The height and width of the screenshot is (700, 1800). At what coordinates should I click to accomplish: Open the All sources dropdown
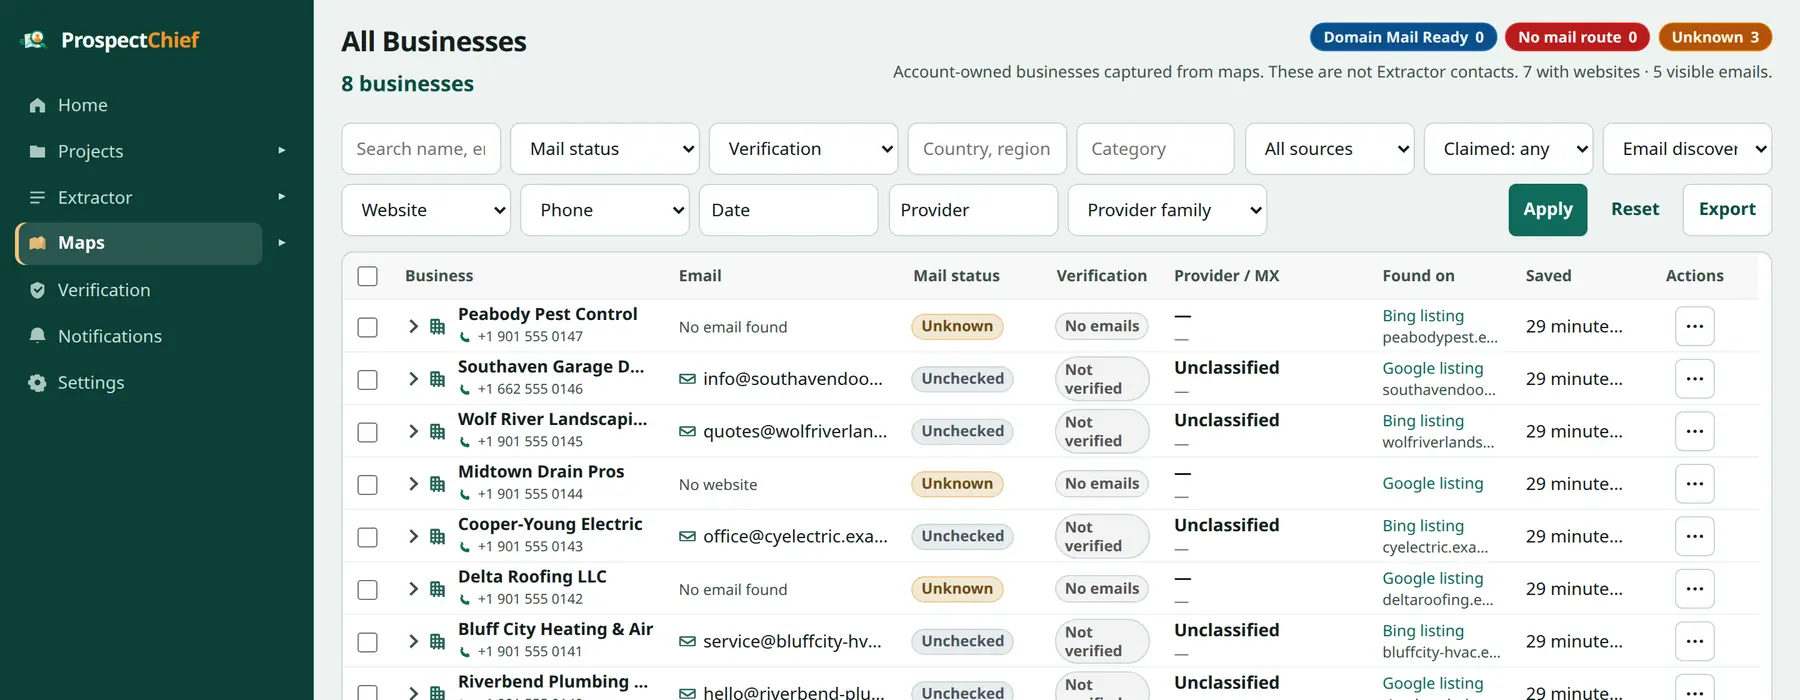point(1330,149)
